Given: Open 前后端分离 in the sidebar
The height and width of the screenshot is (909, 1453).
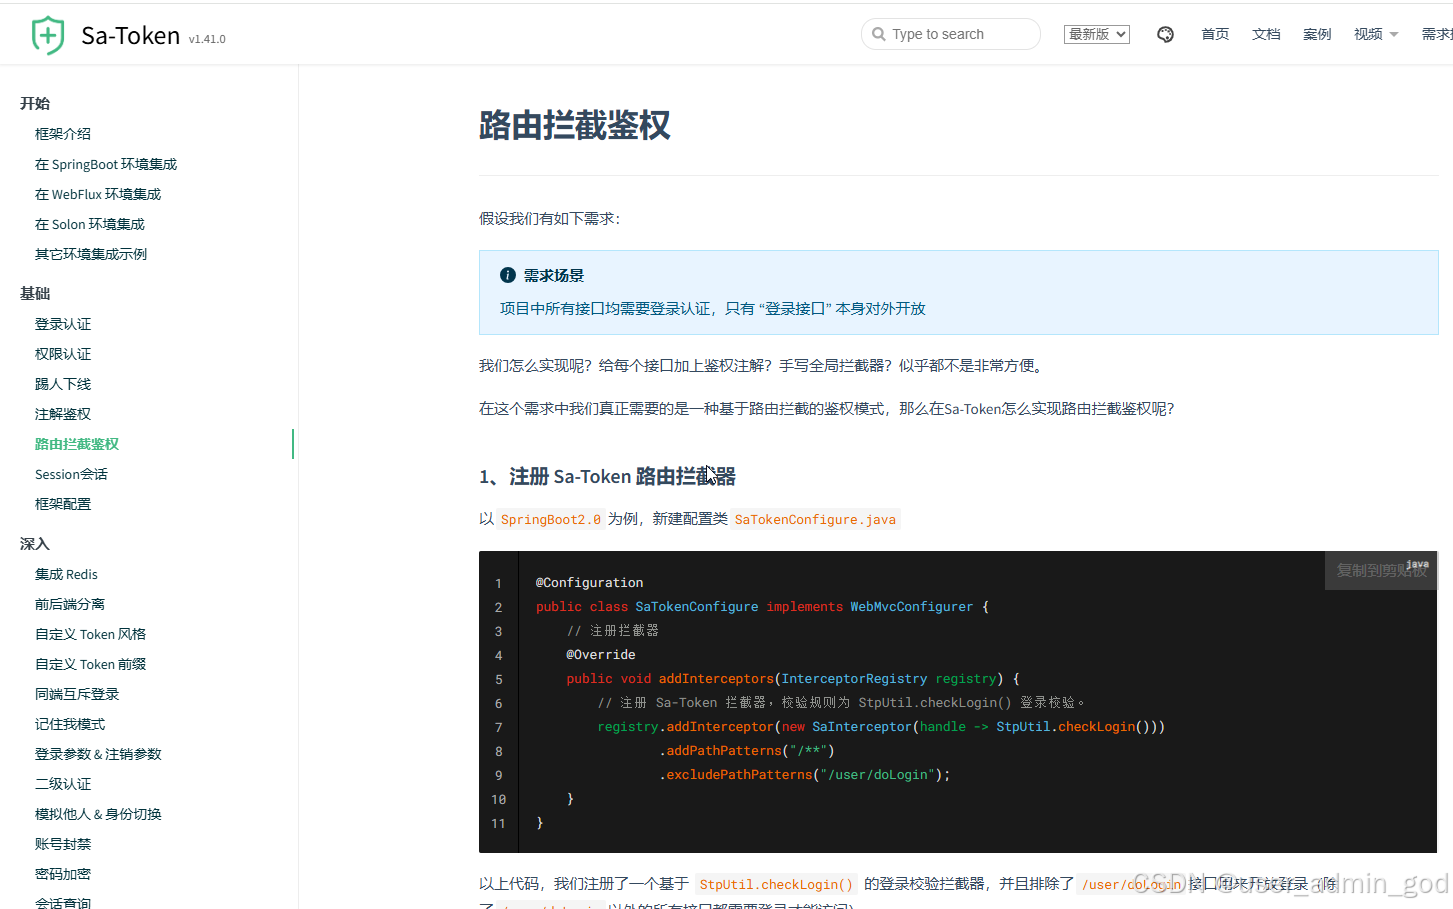Looking at the screenshot, I should (x=70, y=604).
